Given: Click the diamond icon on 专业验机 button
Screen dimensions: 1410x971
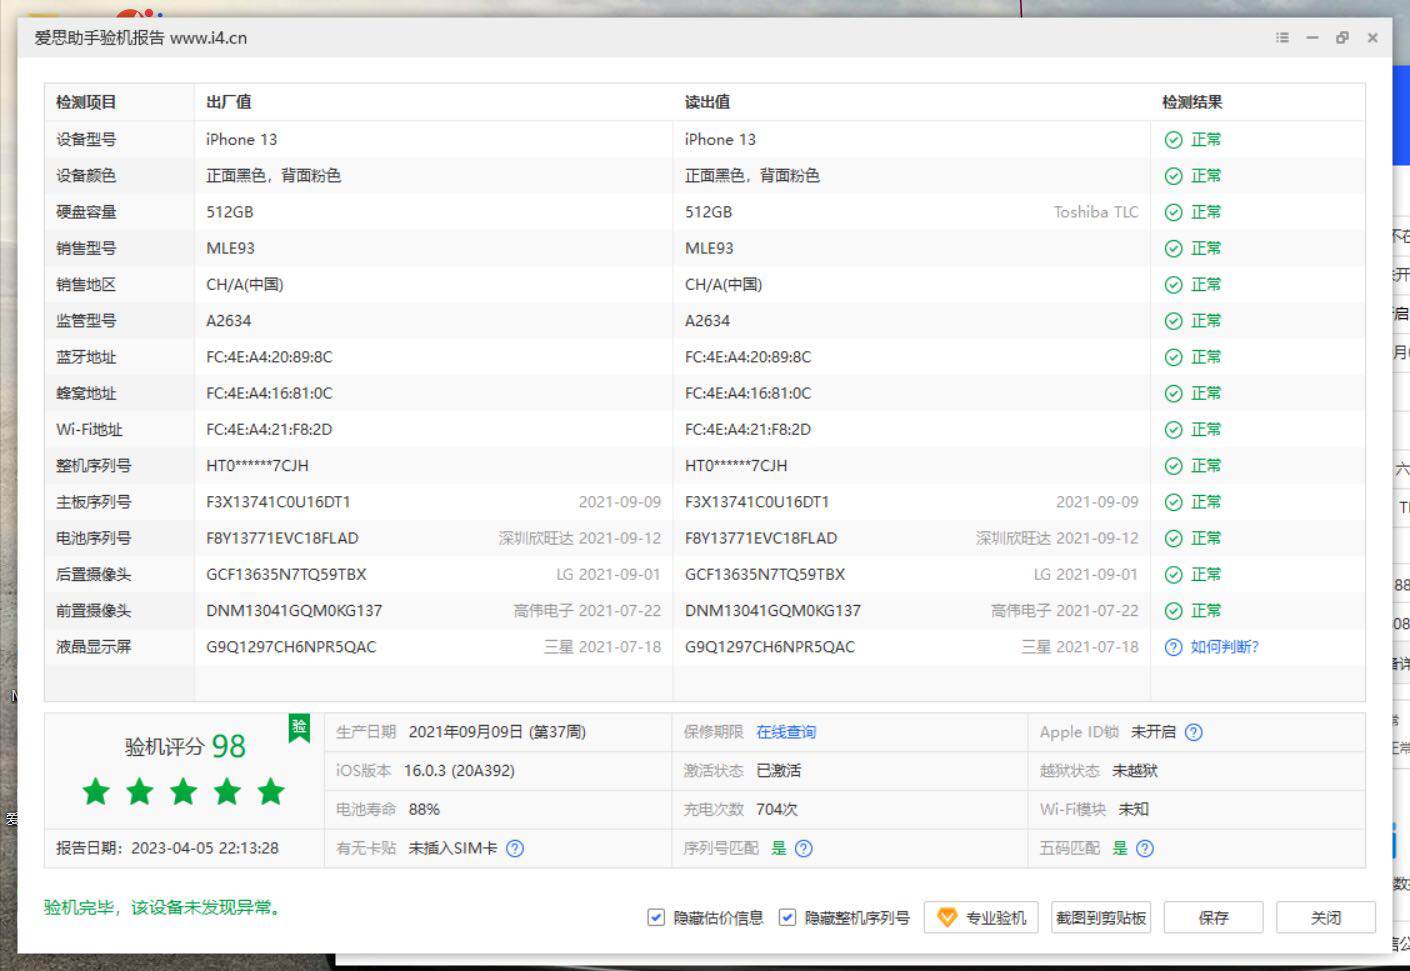Looking at the screenshot, I should [947, 917].
